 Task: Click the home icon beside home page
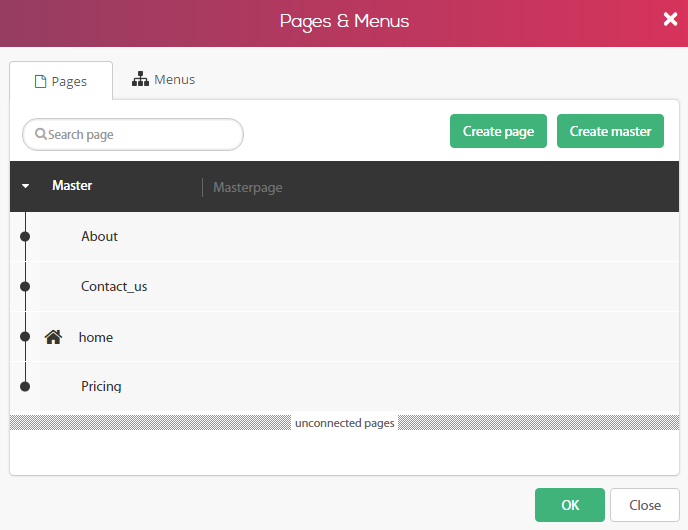tap(53, 337)
